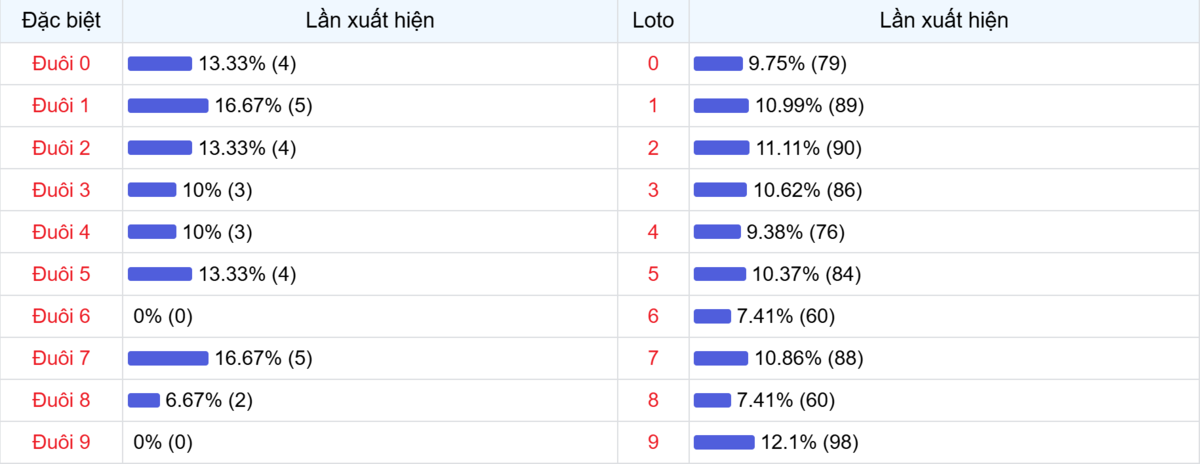Click the red Loto number 3
Screen dimensions: 1200x464
[x=653, y=190]
